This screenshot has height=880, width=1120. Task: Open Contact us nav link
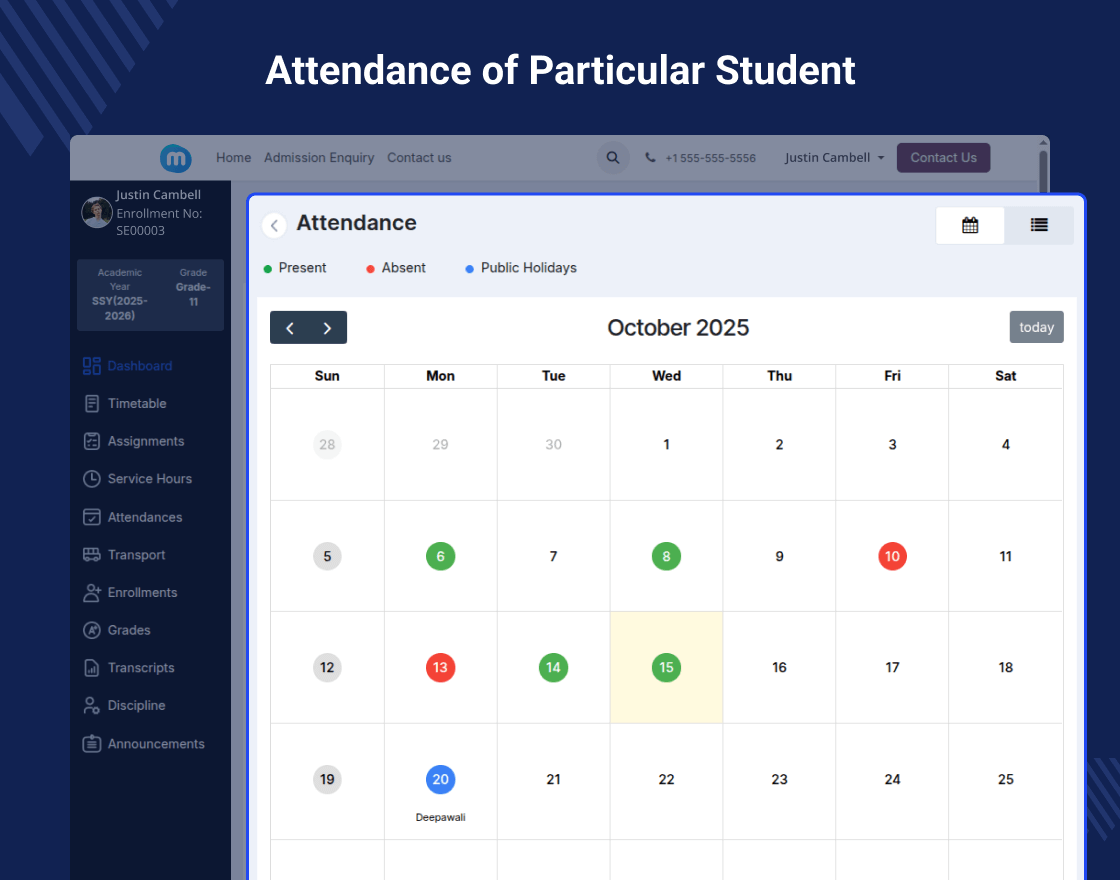[x=419, y=157]
